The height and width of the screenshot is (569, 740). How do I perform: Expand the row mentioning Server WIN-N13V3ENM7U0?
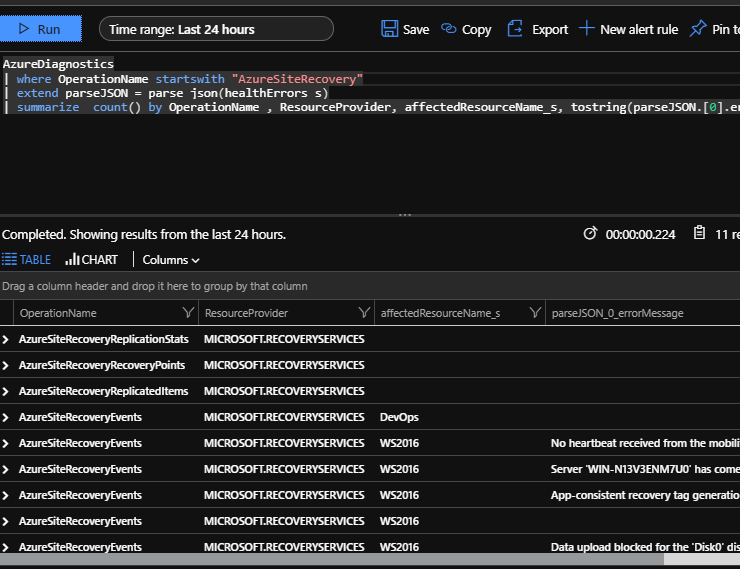(6, 469)
